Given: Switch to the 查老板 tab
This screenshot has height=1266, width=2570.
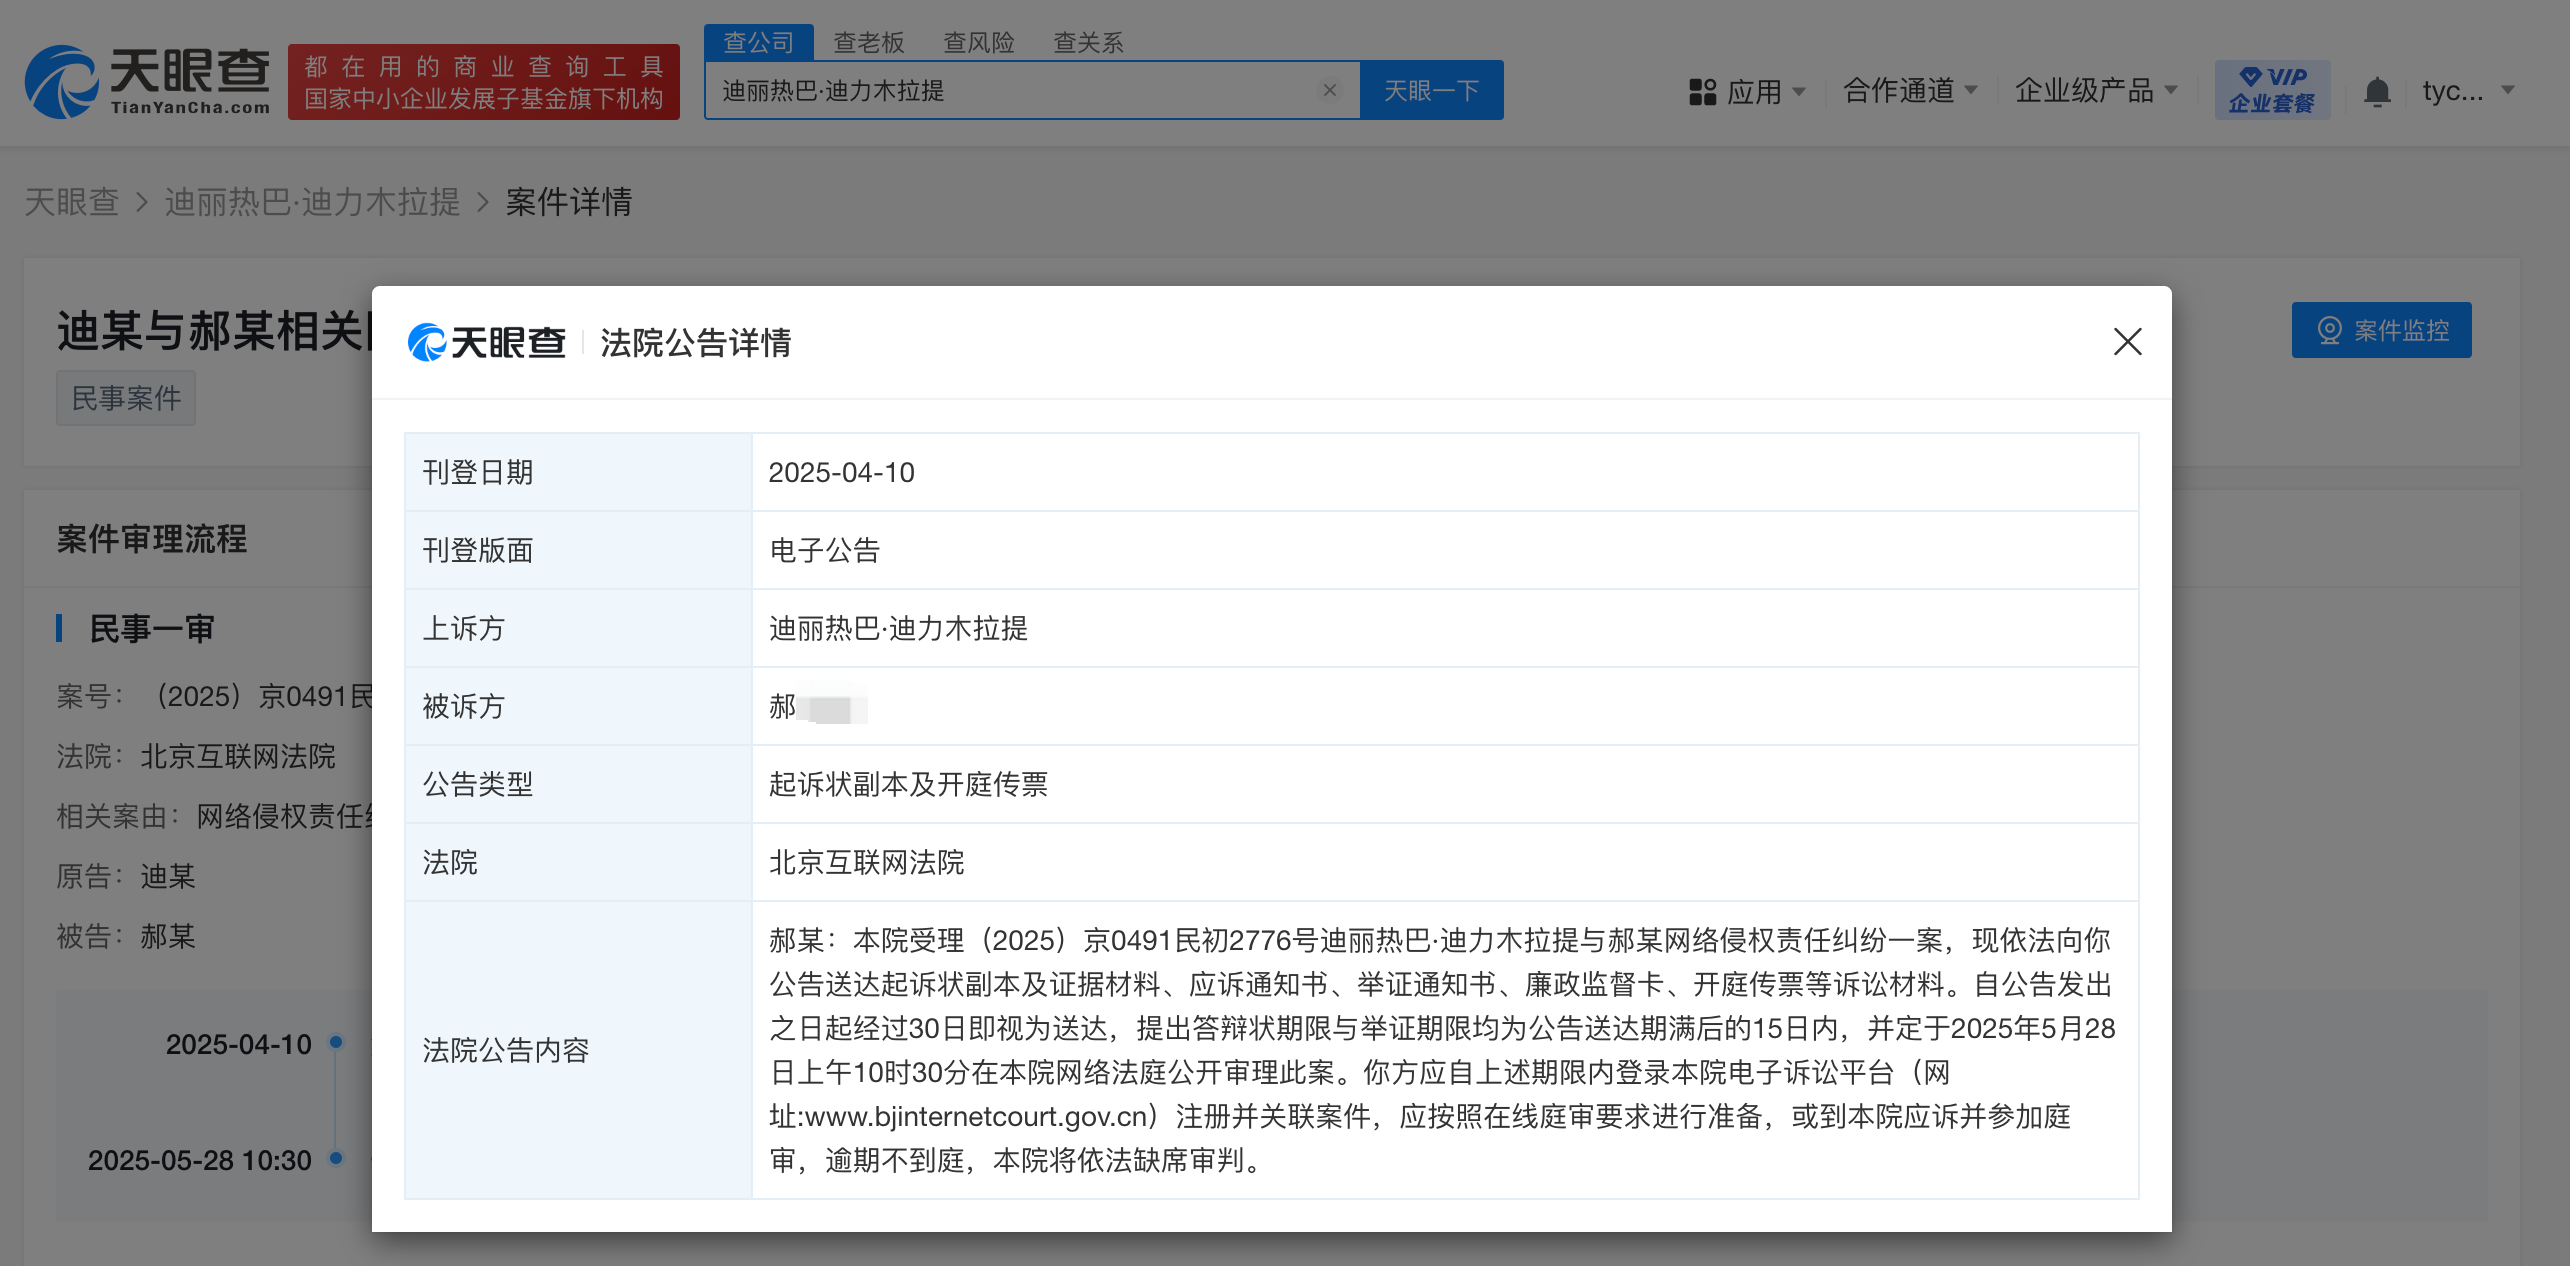Looking at the screenshot, I should click(868, 42).
